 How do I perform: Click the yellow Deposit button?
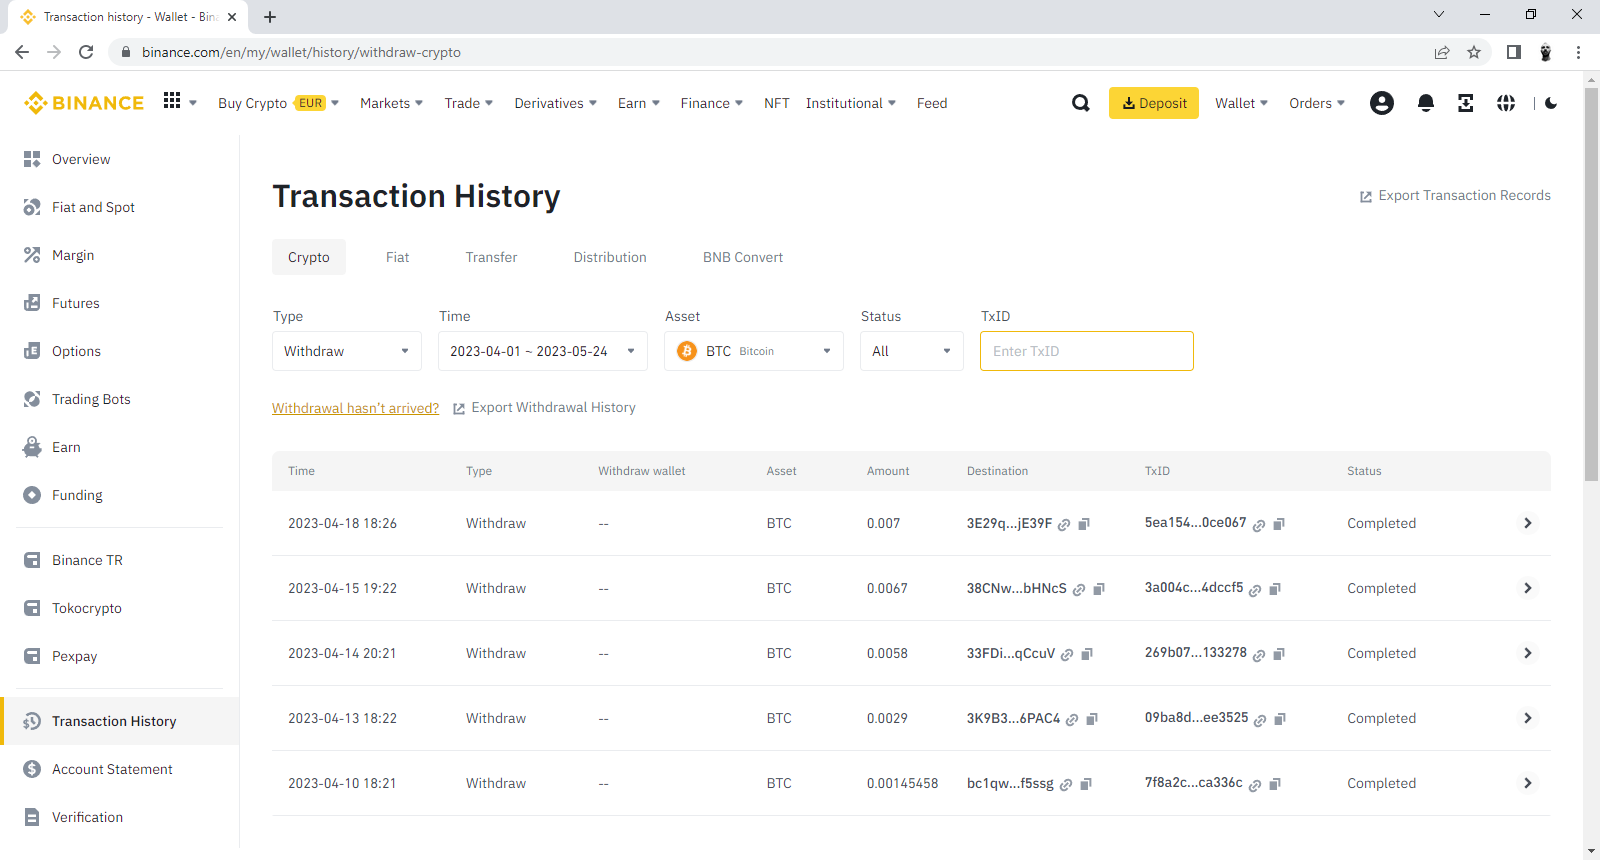(x=1154, y=103)
